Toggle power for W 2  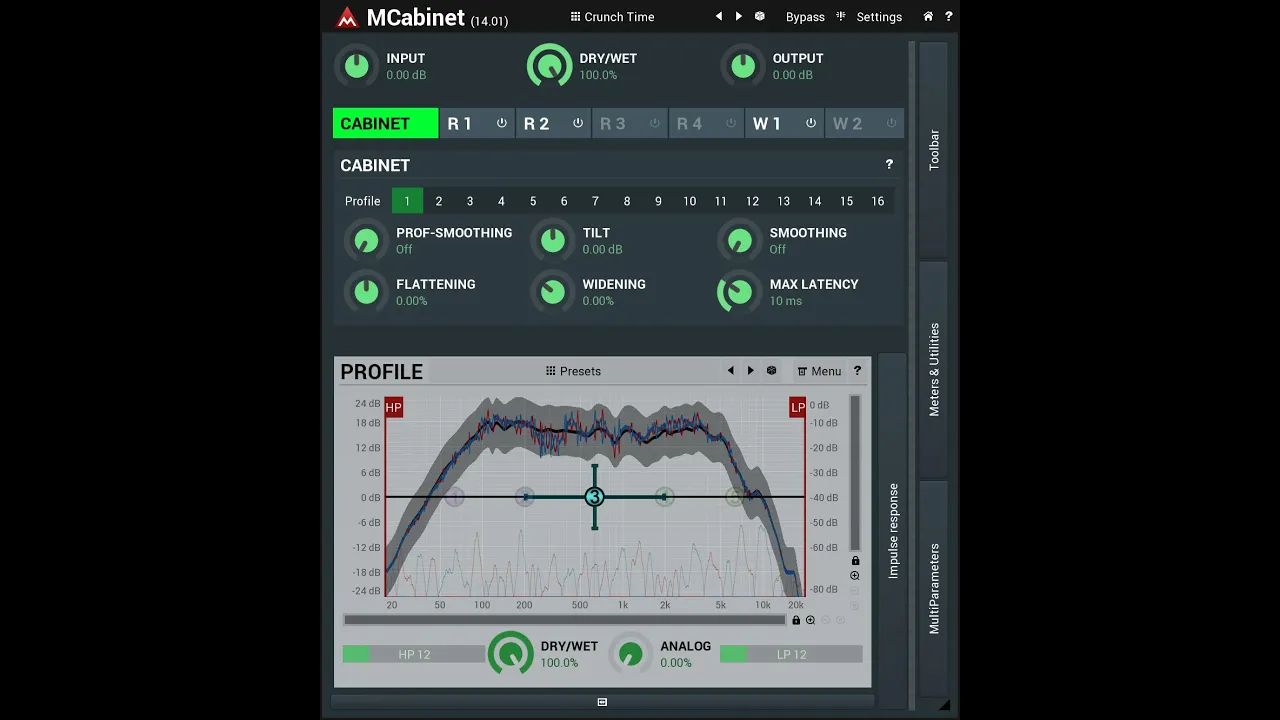pyautogui.click(x=891, y=123)
